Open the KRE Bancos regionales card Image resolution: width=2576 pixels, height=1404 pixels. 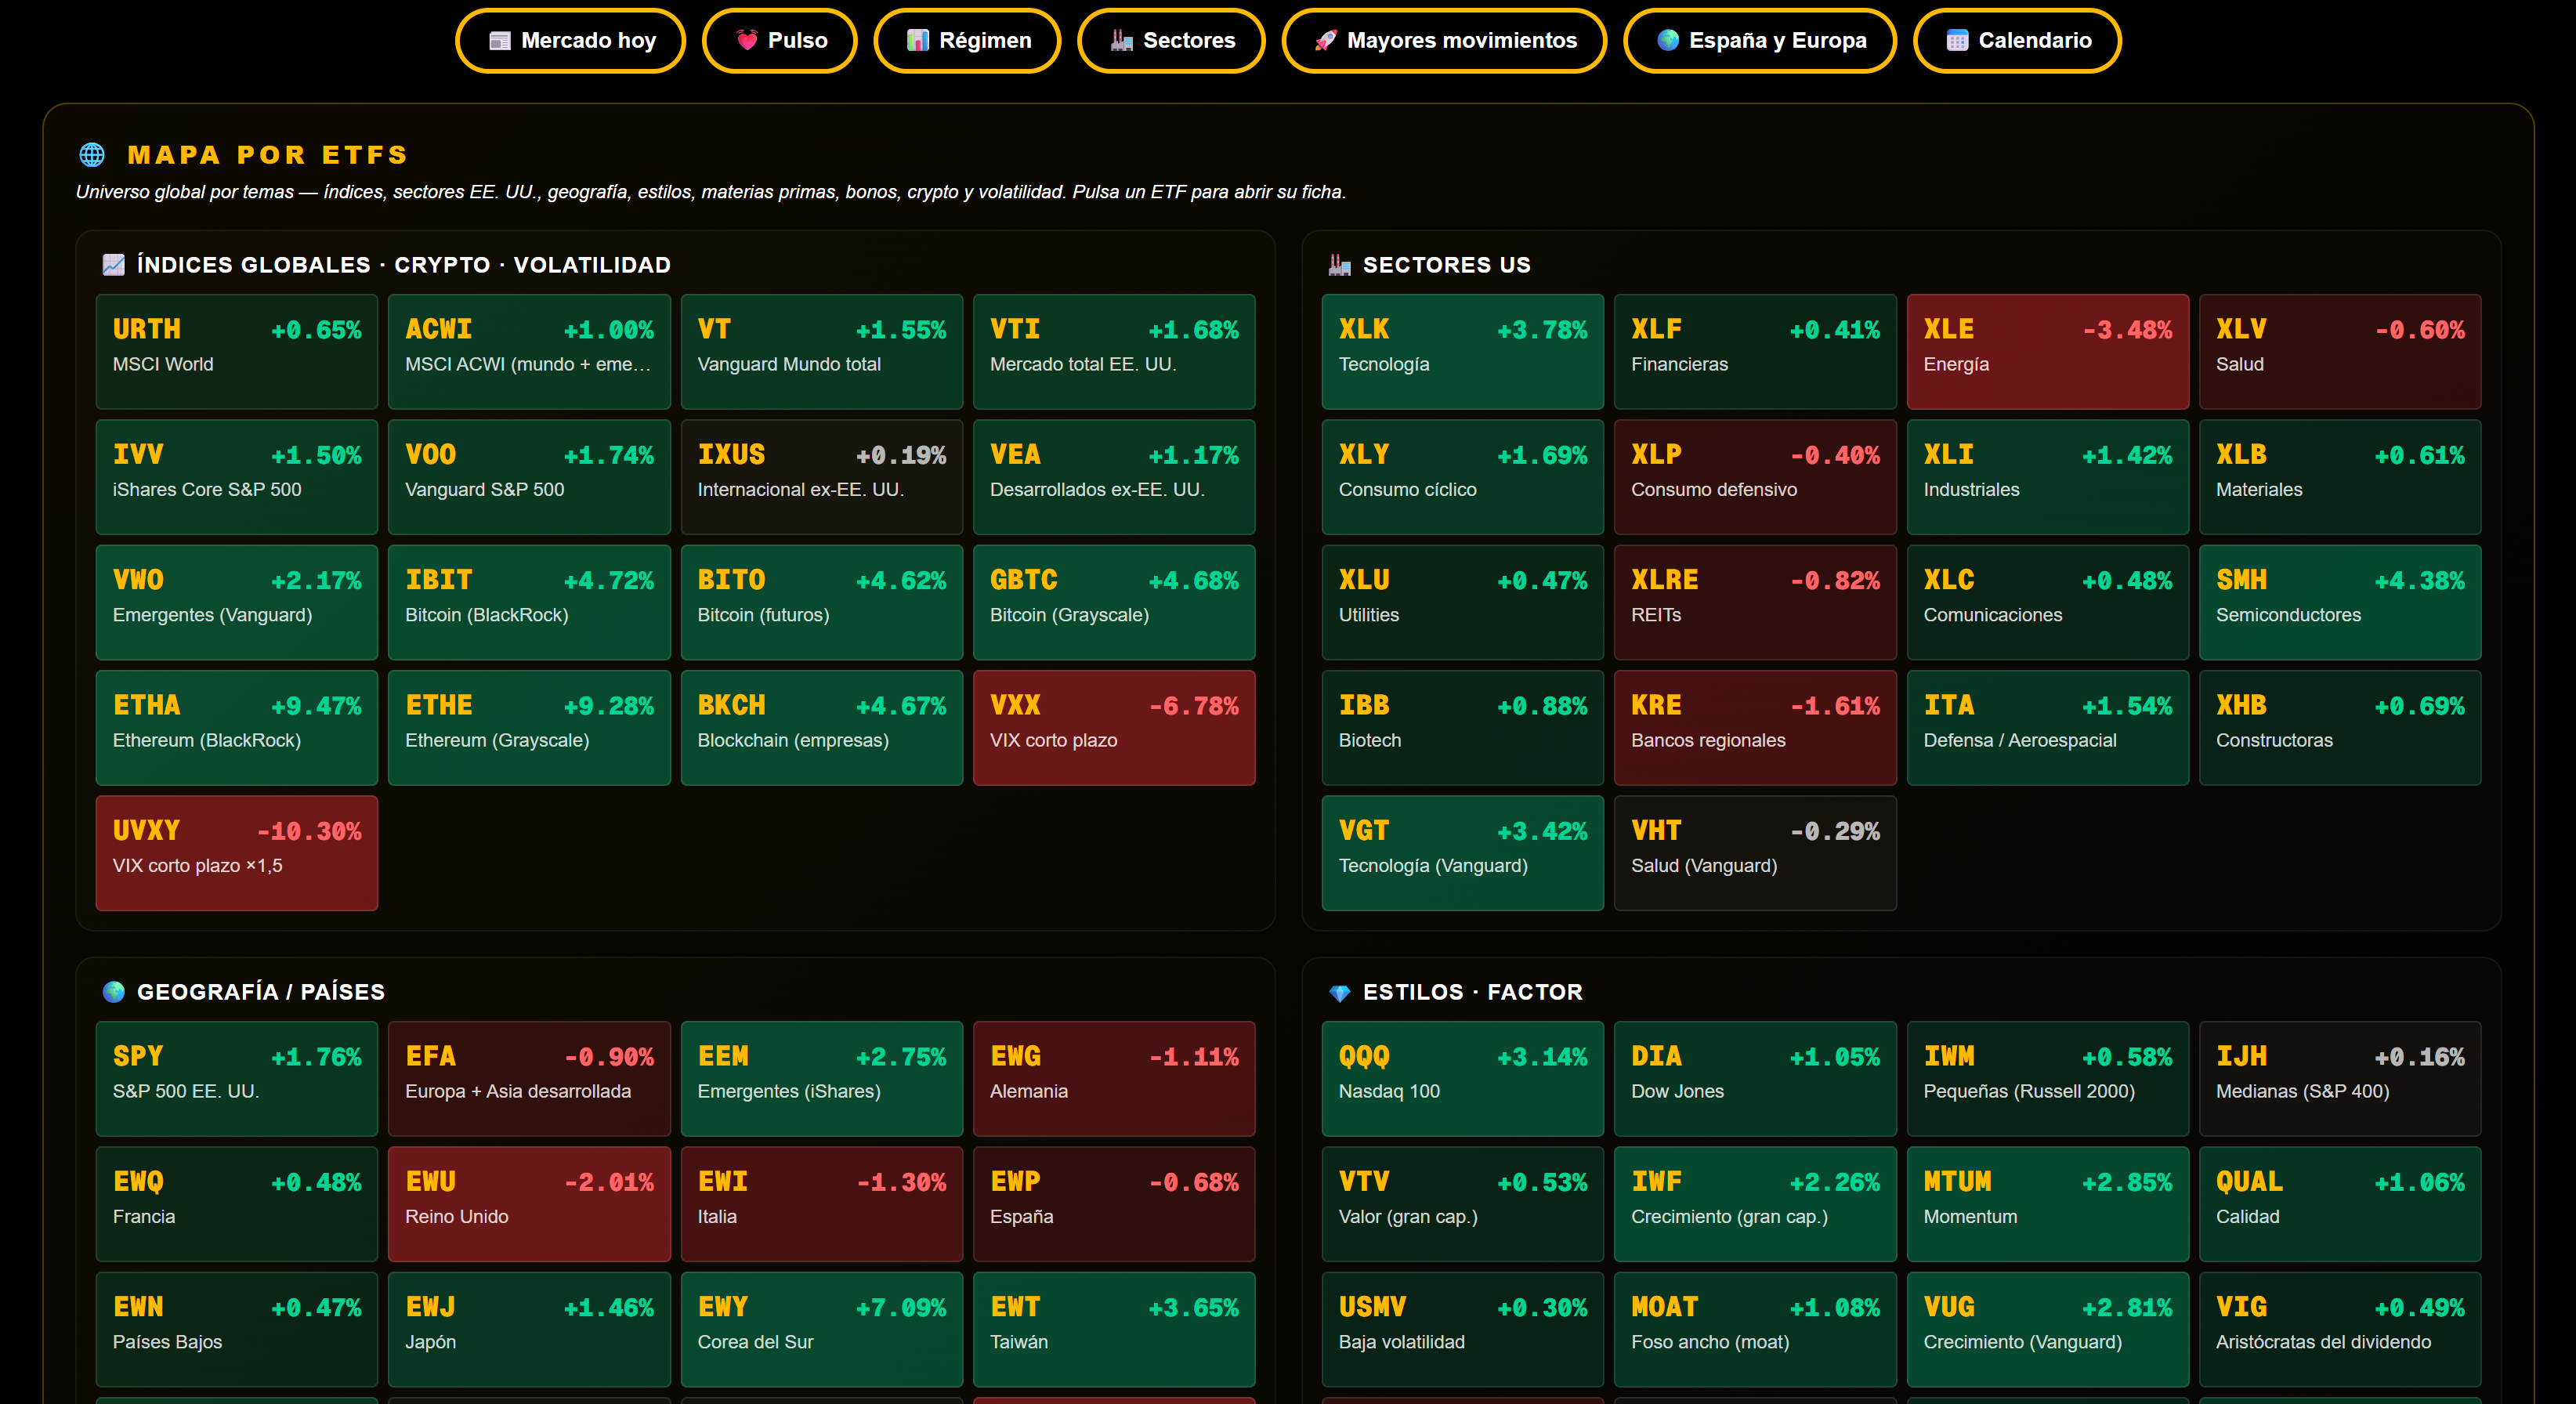click(1755, 728)
